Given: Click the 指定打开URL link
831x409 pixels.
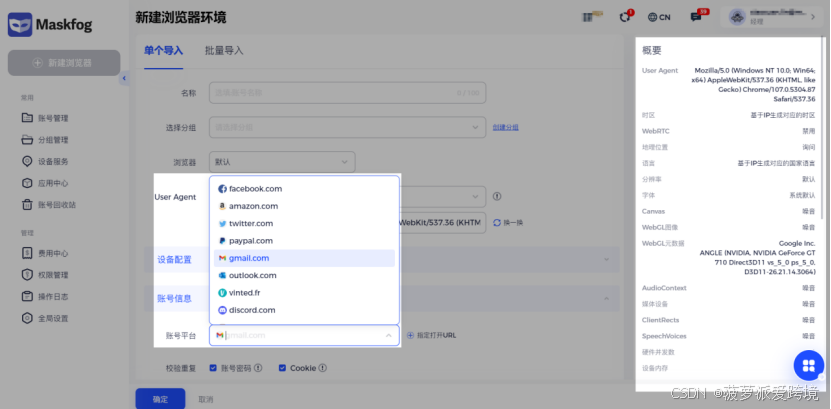Looking at the screenshot, I should coord(437,335).
